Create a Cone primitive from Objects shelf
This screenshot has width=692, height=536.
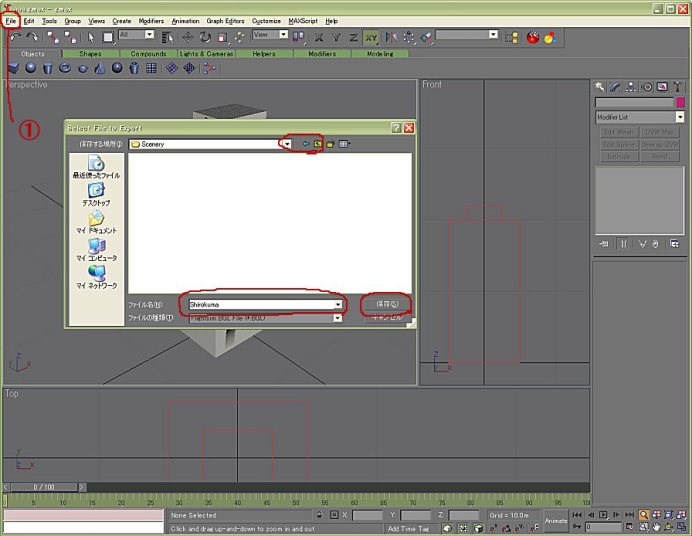pyautogui.click(x=100, y=68)
